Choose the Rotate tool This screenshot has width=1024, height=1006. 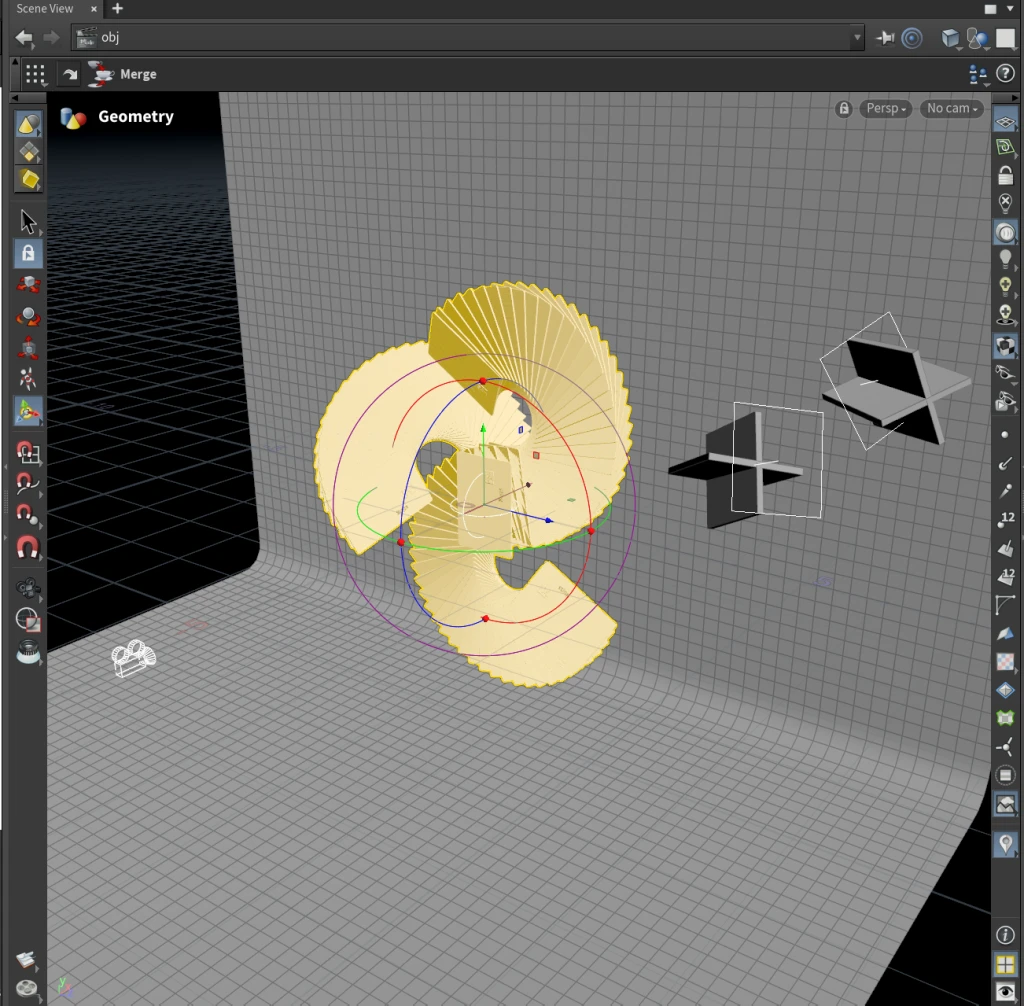(28, 316)
